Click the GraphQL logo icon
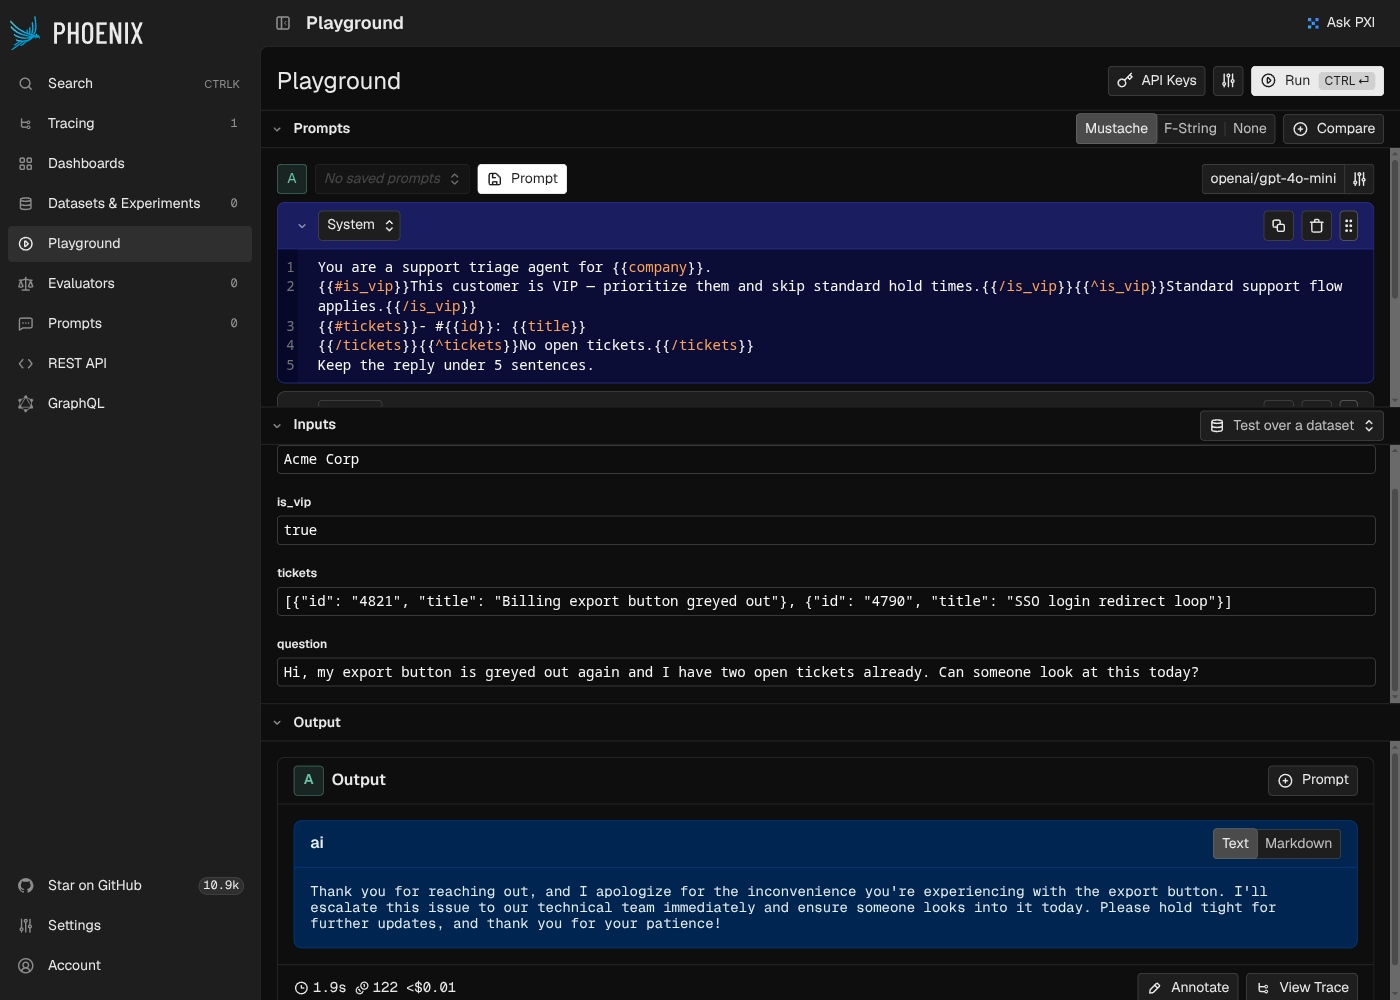The height and width of the screenshot is (1000, 1400). (26, 404)
